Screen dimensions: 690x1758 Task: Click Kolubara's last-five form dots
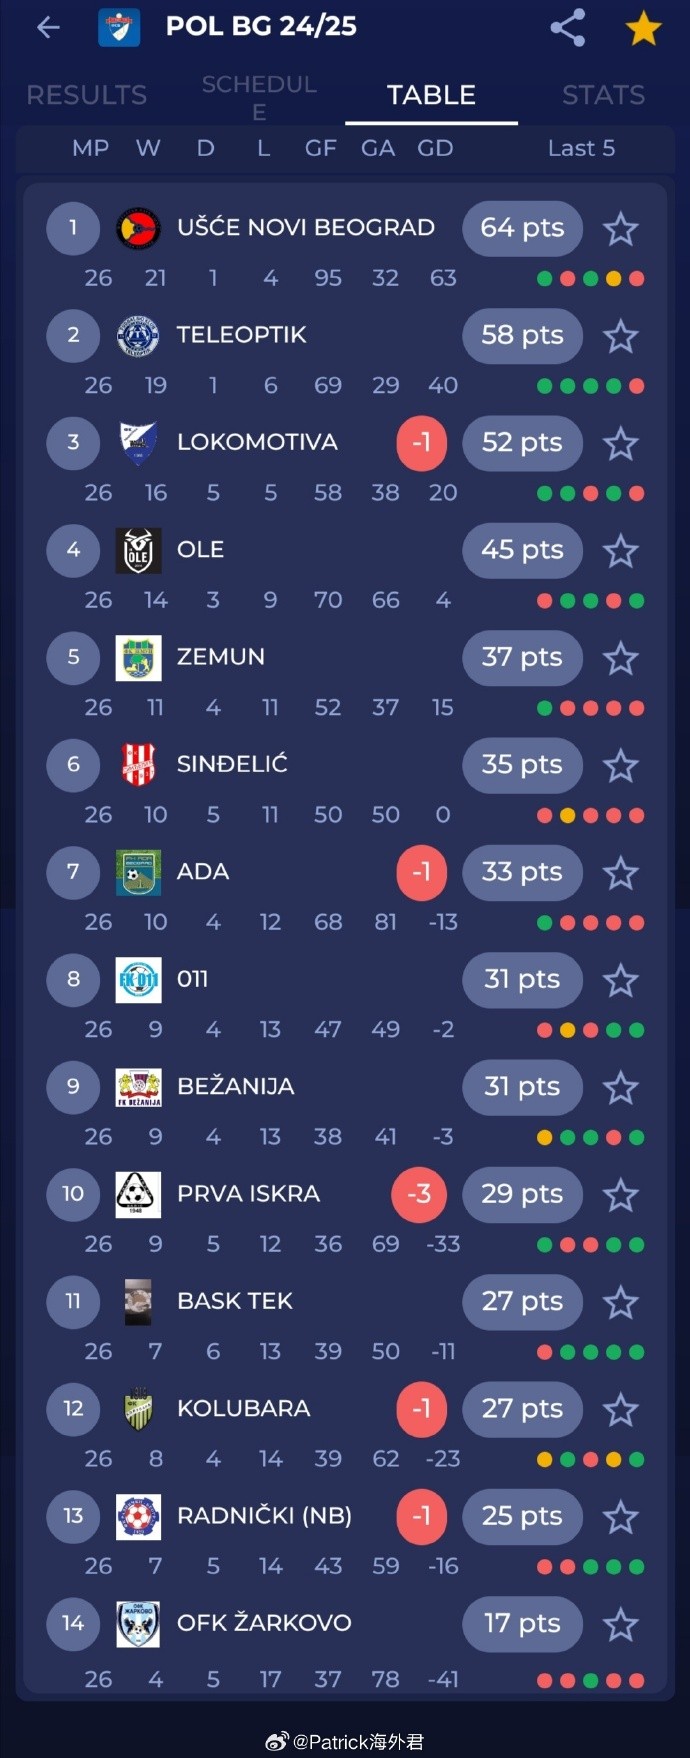tap(590, 1459)
